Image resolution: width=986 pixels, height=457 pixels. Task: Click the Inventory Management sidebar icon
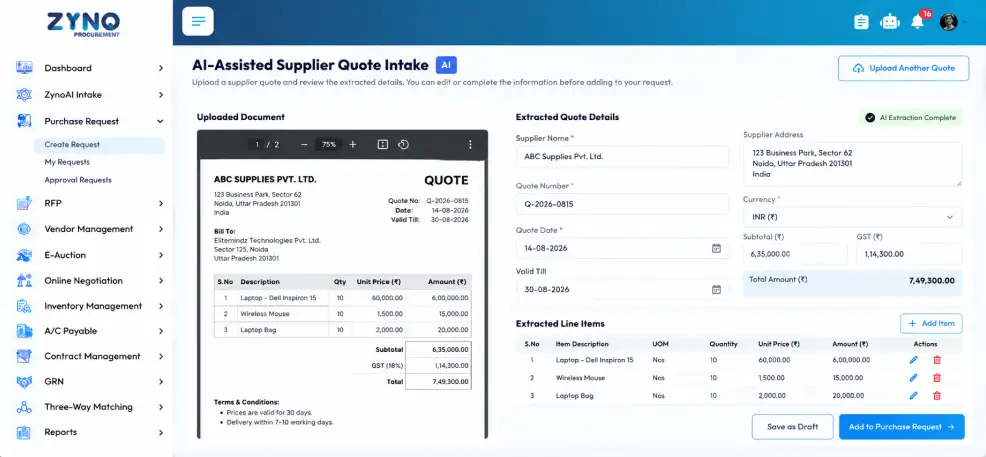click(x=24, y=306)
